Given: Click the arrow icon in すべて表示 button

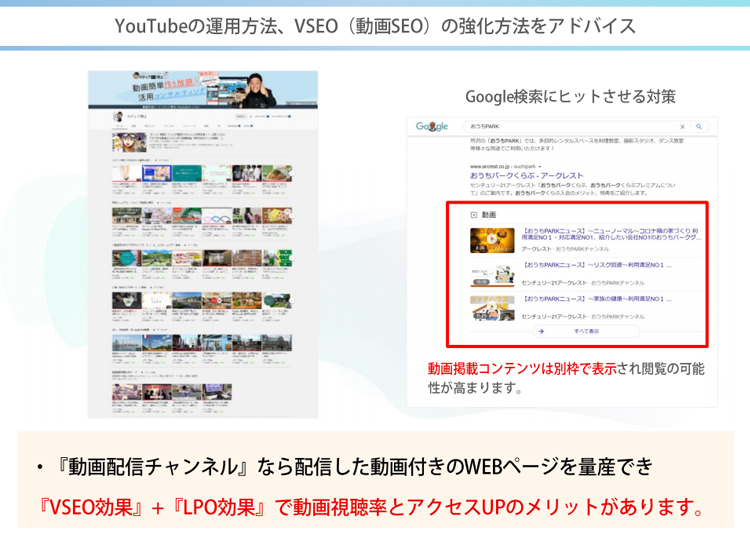Looking at the screenshot, I should coord(541,331).
